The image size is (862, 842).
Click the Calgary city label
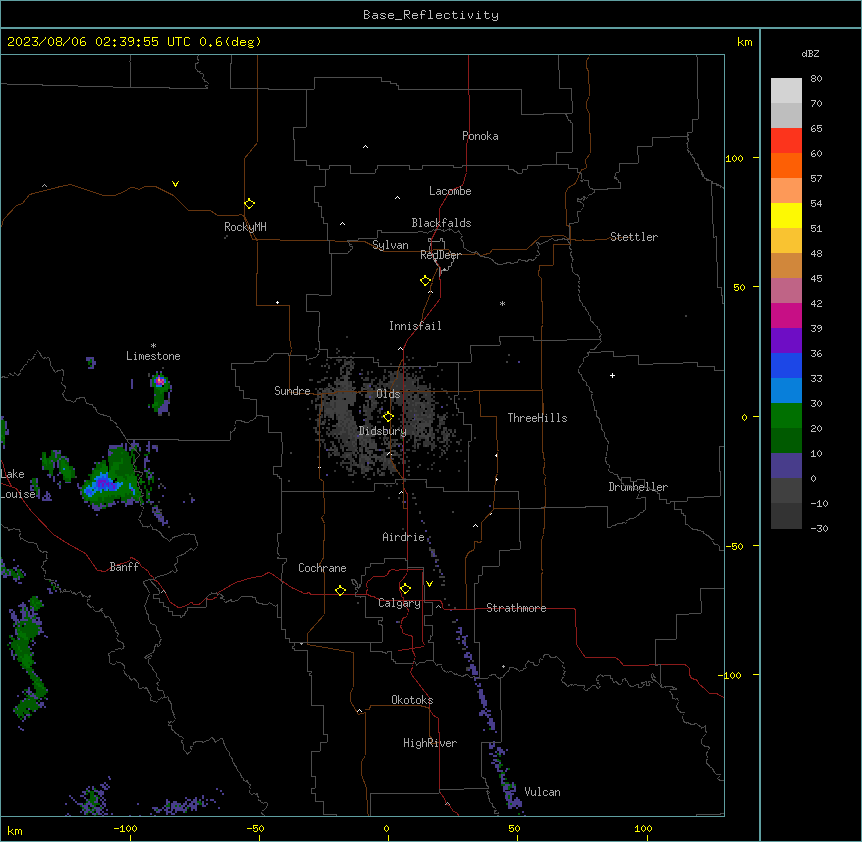coord(399,603)
